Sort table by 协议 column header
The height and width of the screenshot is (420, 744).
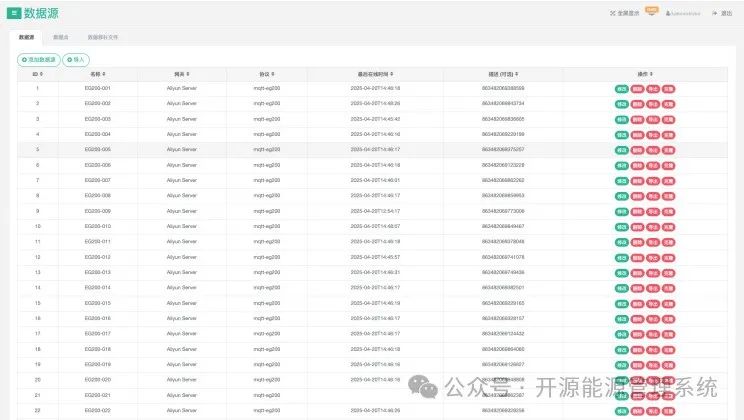267,74
